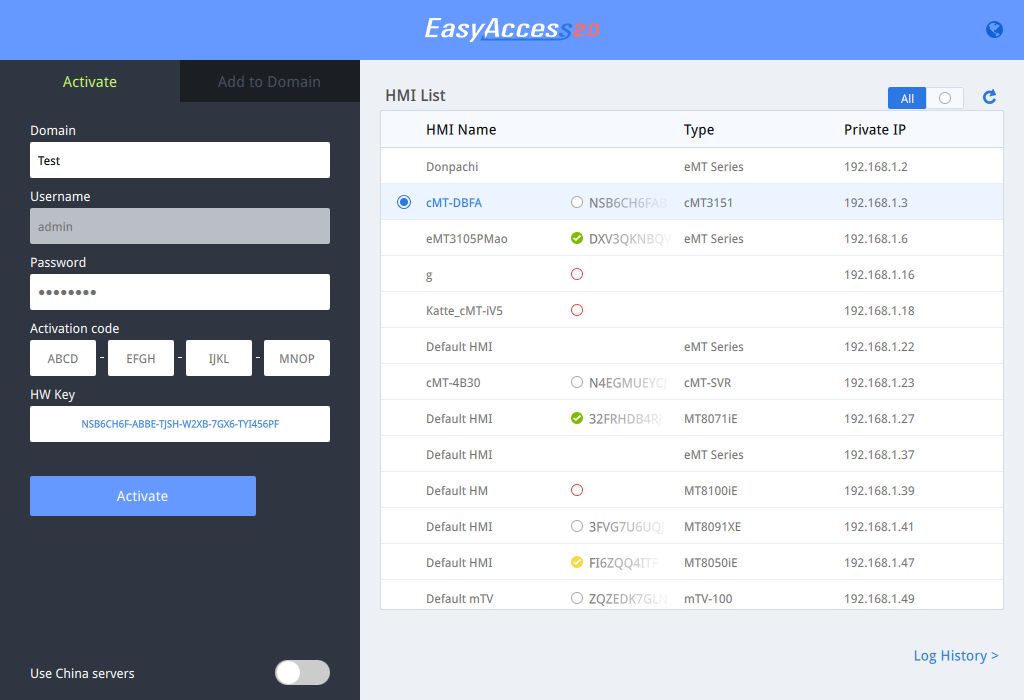Click green check status for eMT3105PMao
The height and width of the screenshot is (700, 1024).
[577, 238]
